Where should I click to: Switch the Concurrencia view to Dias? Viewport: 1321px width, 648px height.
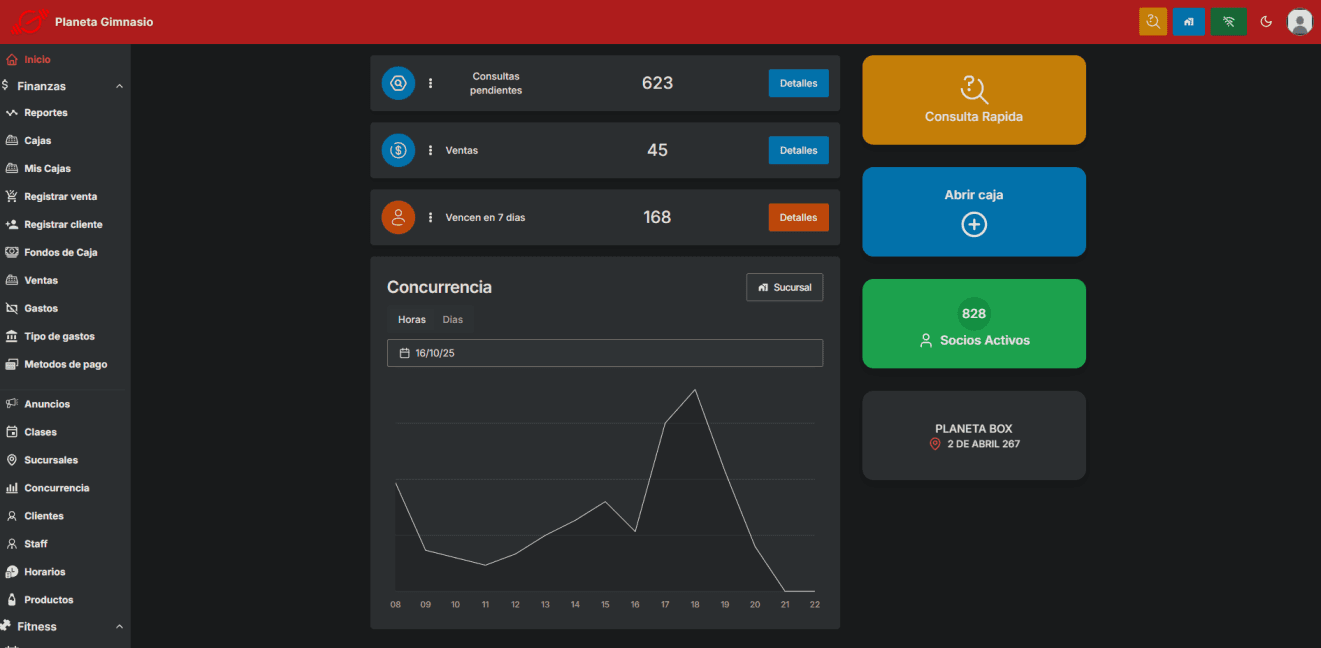pos(452,320)
